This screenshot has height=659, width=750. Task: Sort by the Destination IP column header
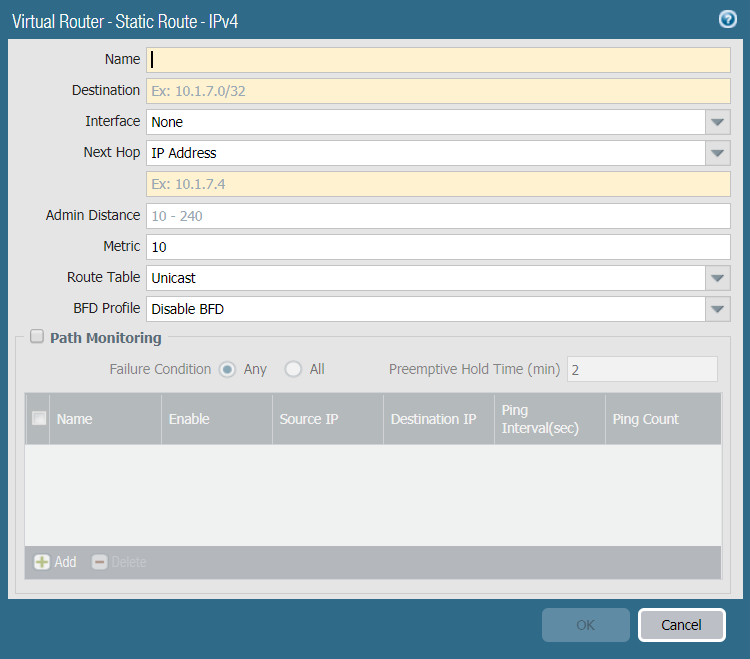coord(433,419)
